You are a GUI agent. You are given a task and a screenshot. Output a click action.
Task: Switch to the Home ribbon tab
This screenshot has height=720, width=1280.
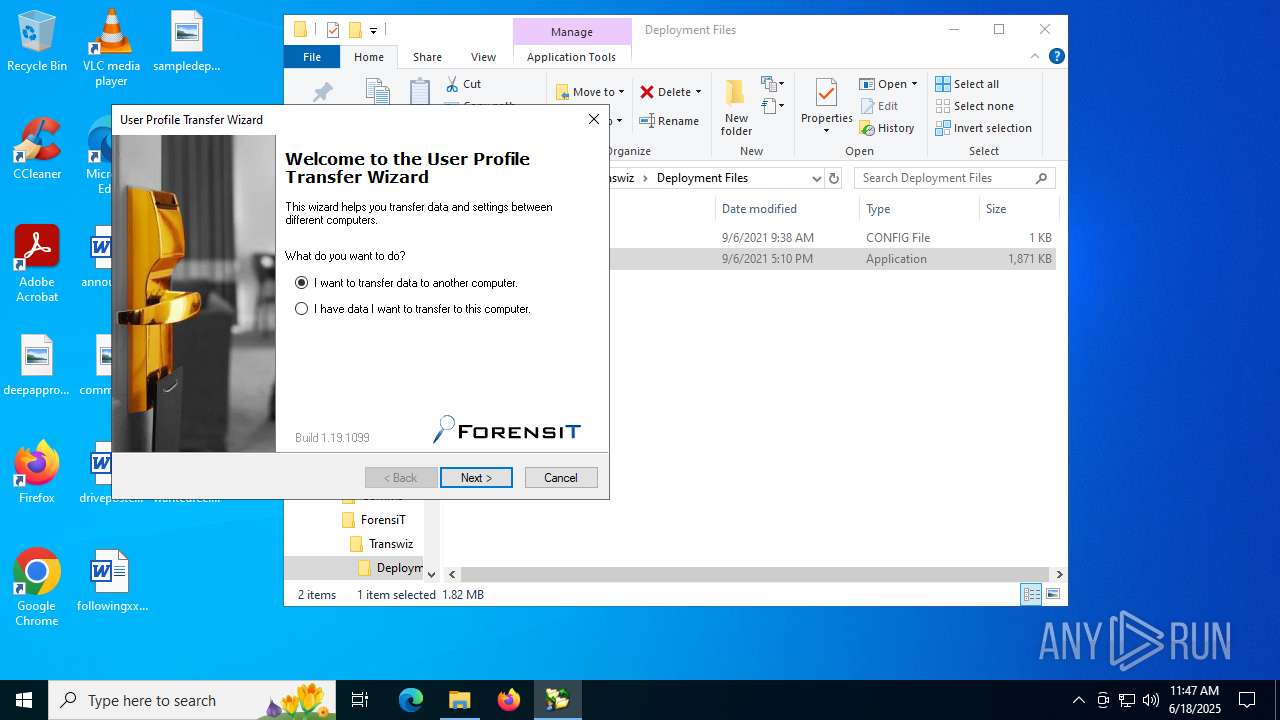[x=369, y=57]
